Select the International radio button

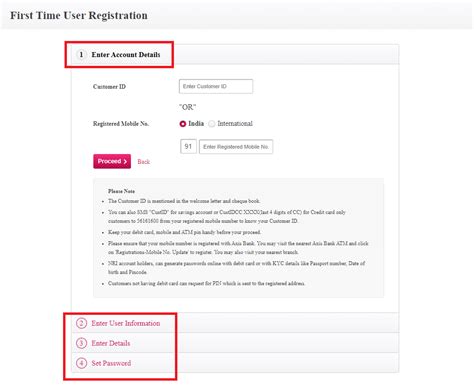pos(211,124)
